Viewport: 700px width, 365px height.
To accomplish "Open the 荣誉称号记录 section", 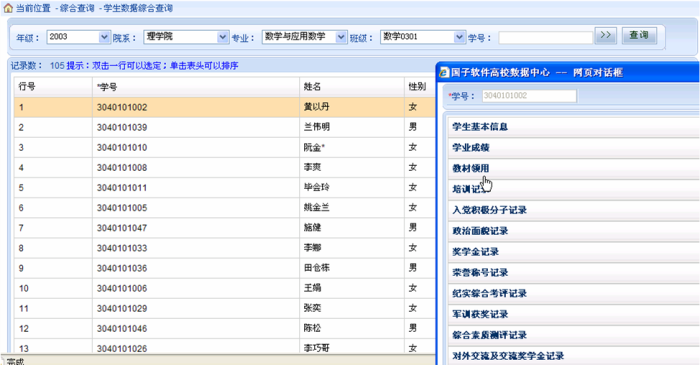I will pyautogui.click(x=574, y=273).
